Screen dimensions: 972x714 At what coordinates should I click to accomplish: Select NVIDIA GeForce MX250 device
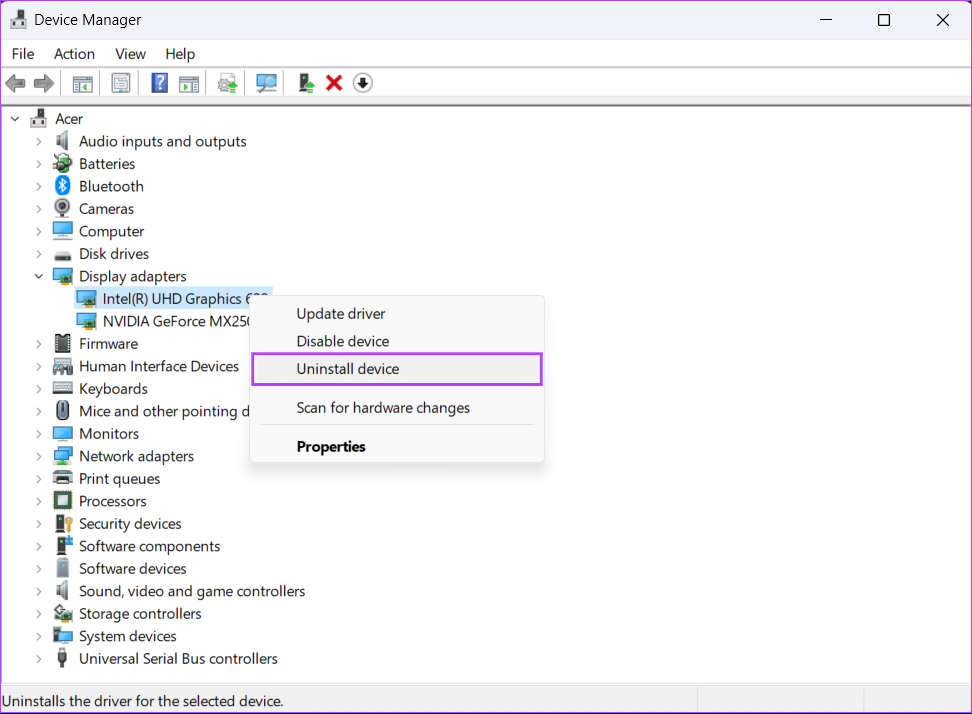click(175, 321)
